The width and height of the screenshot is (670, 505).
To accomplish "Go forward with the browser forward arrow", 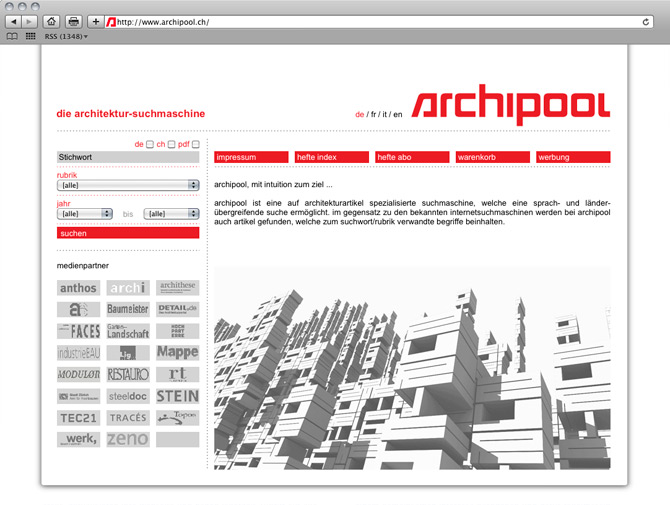I will pos(29,21).
